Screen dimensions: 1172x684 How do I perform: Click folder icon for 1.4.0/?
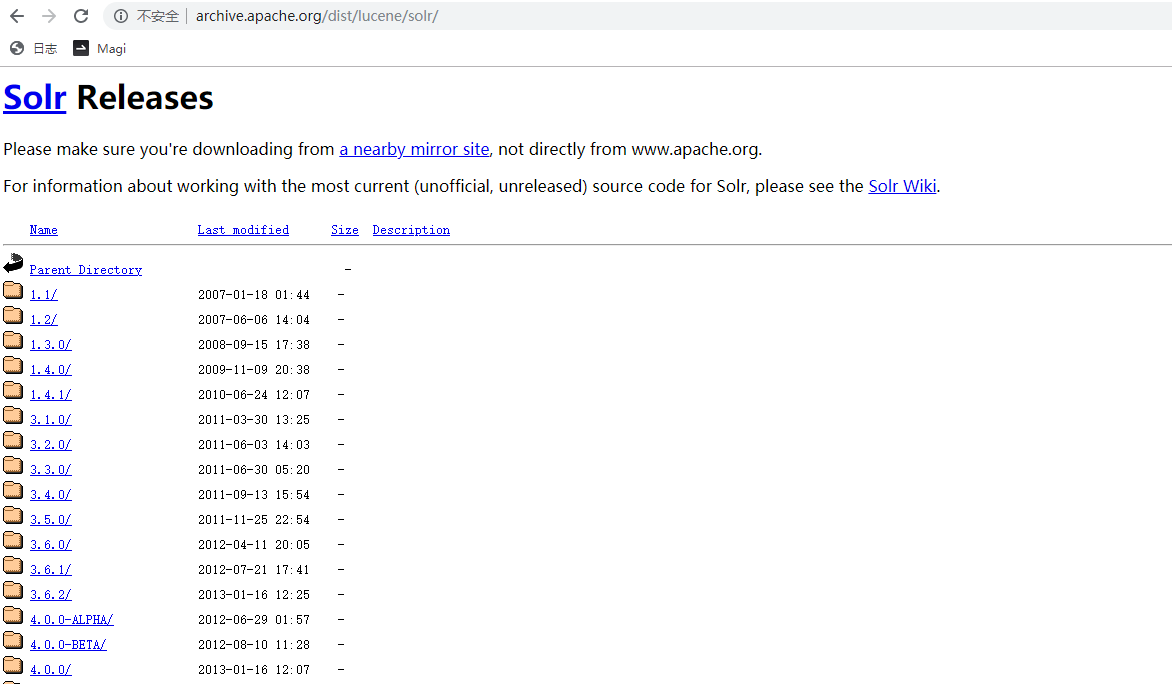13,365
